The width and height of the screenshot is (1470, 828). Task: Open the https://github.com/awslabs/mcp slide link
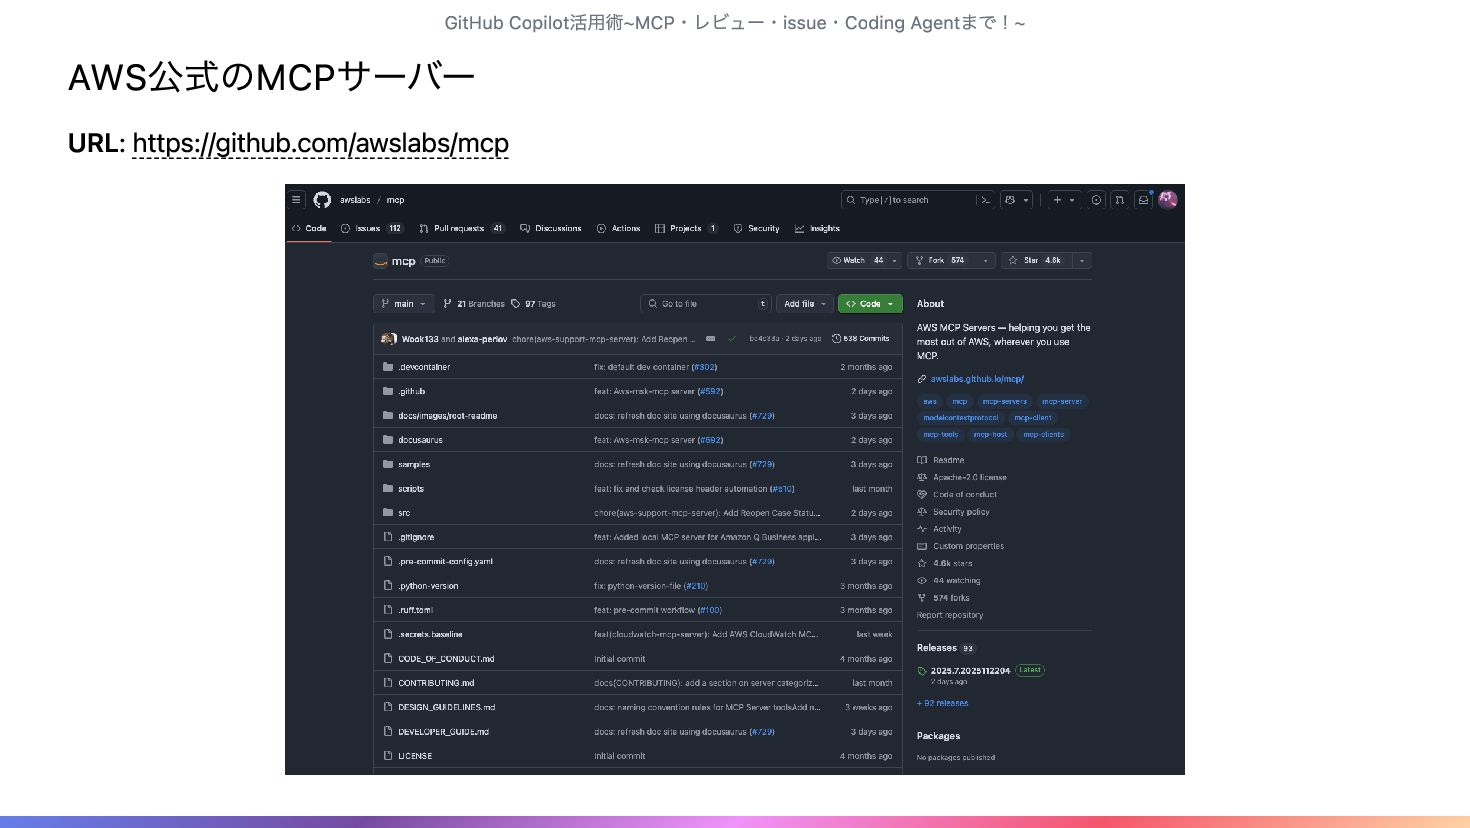click(x=320, y=144)
